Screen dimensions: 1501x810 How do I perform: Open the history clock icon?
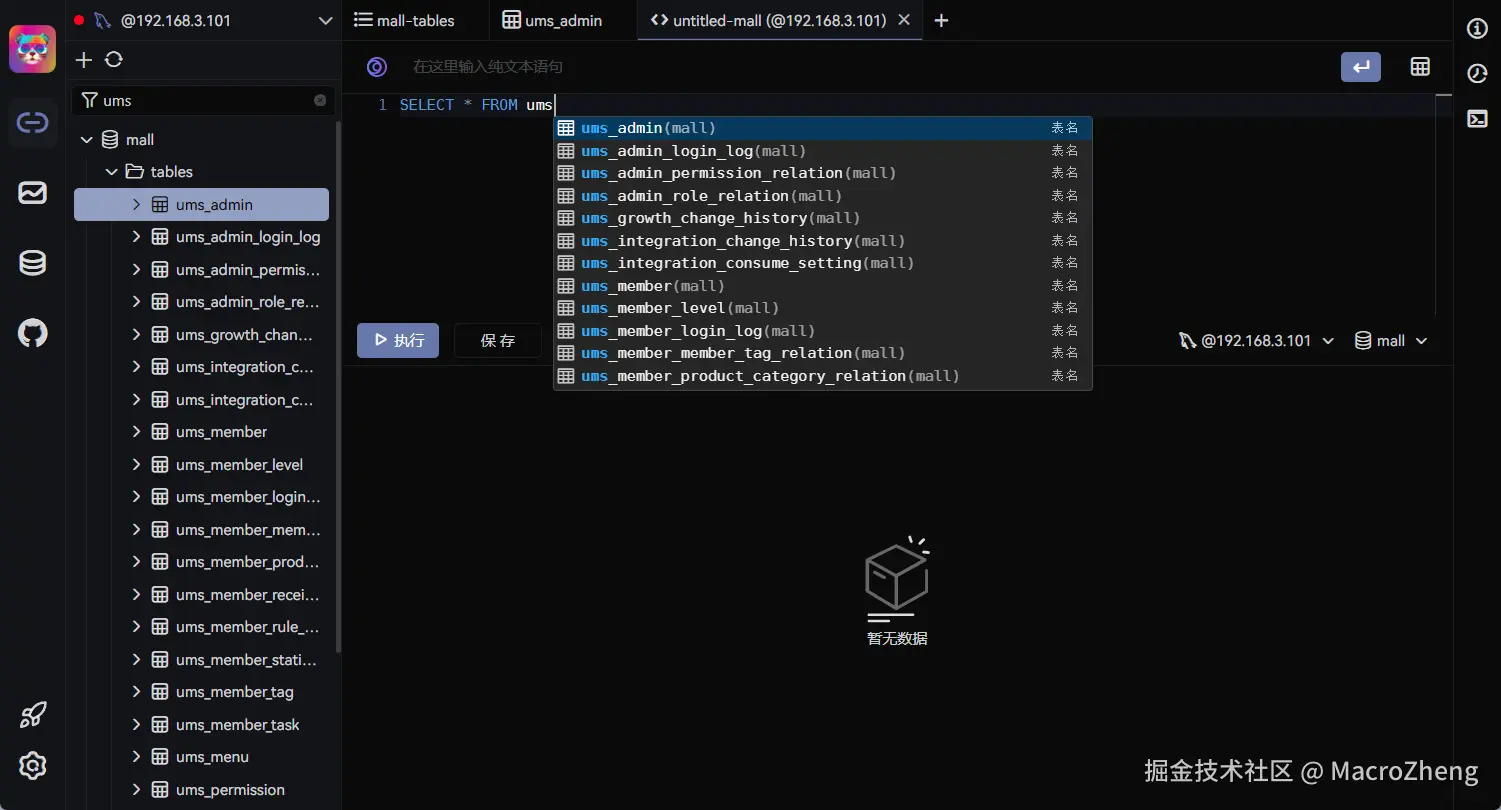click(x=1477, y=73)
